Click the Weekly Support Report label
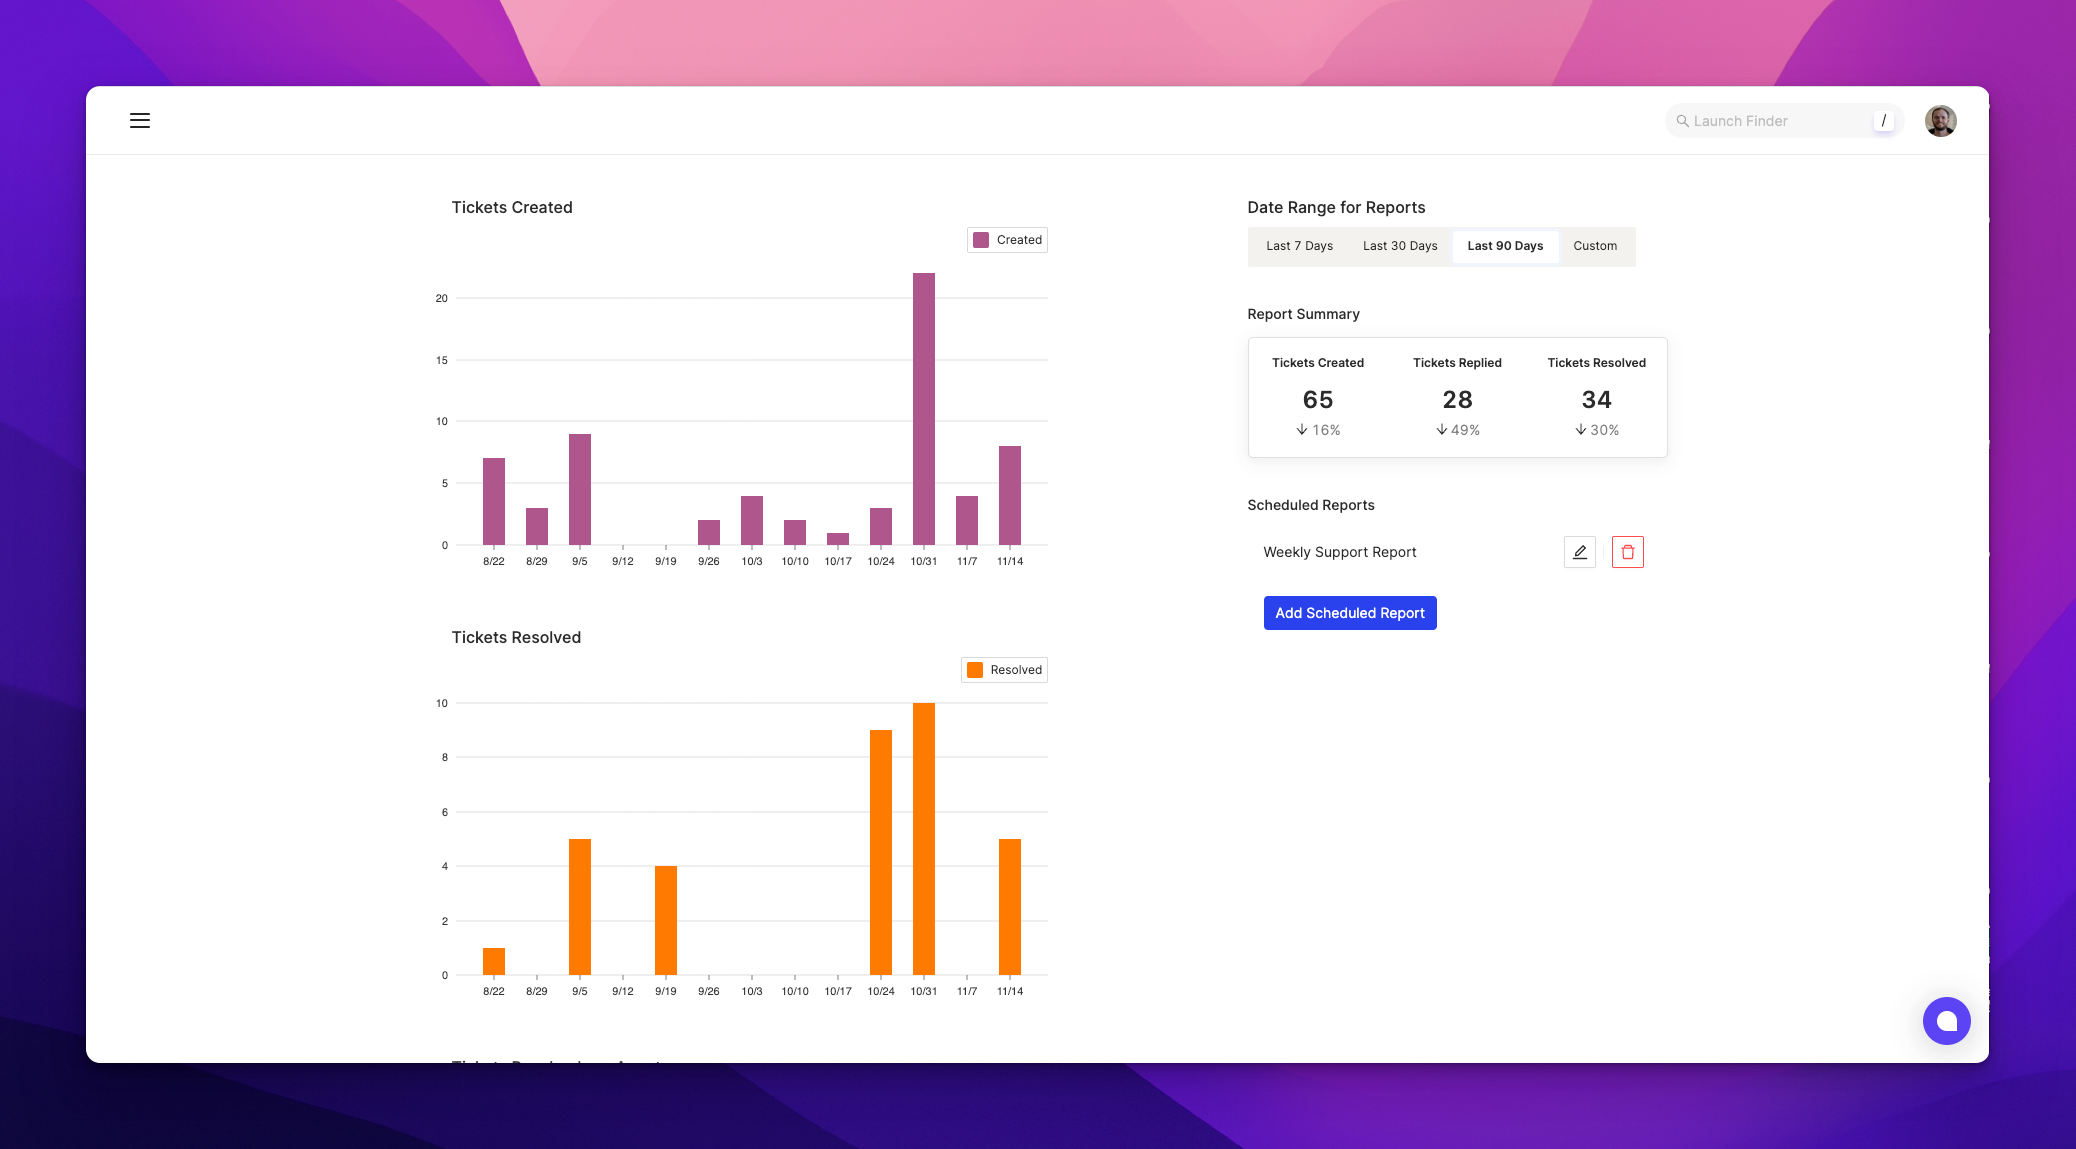 click(1339, 552)
